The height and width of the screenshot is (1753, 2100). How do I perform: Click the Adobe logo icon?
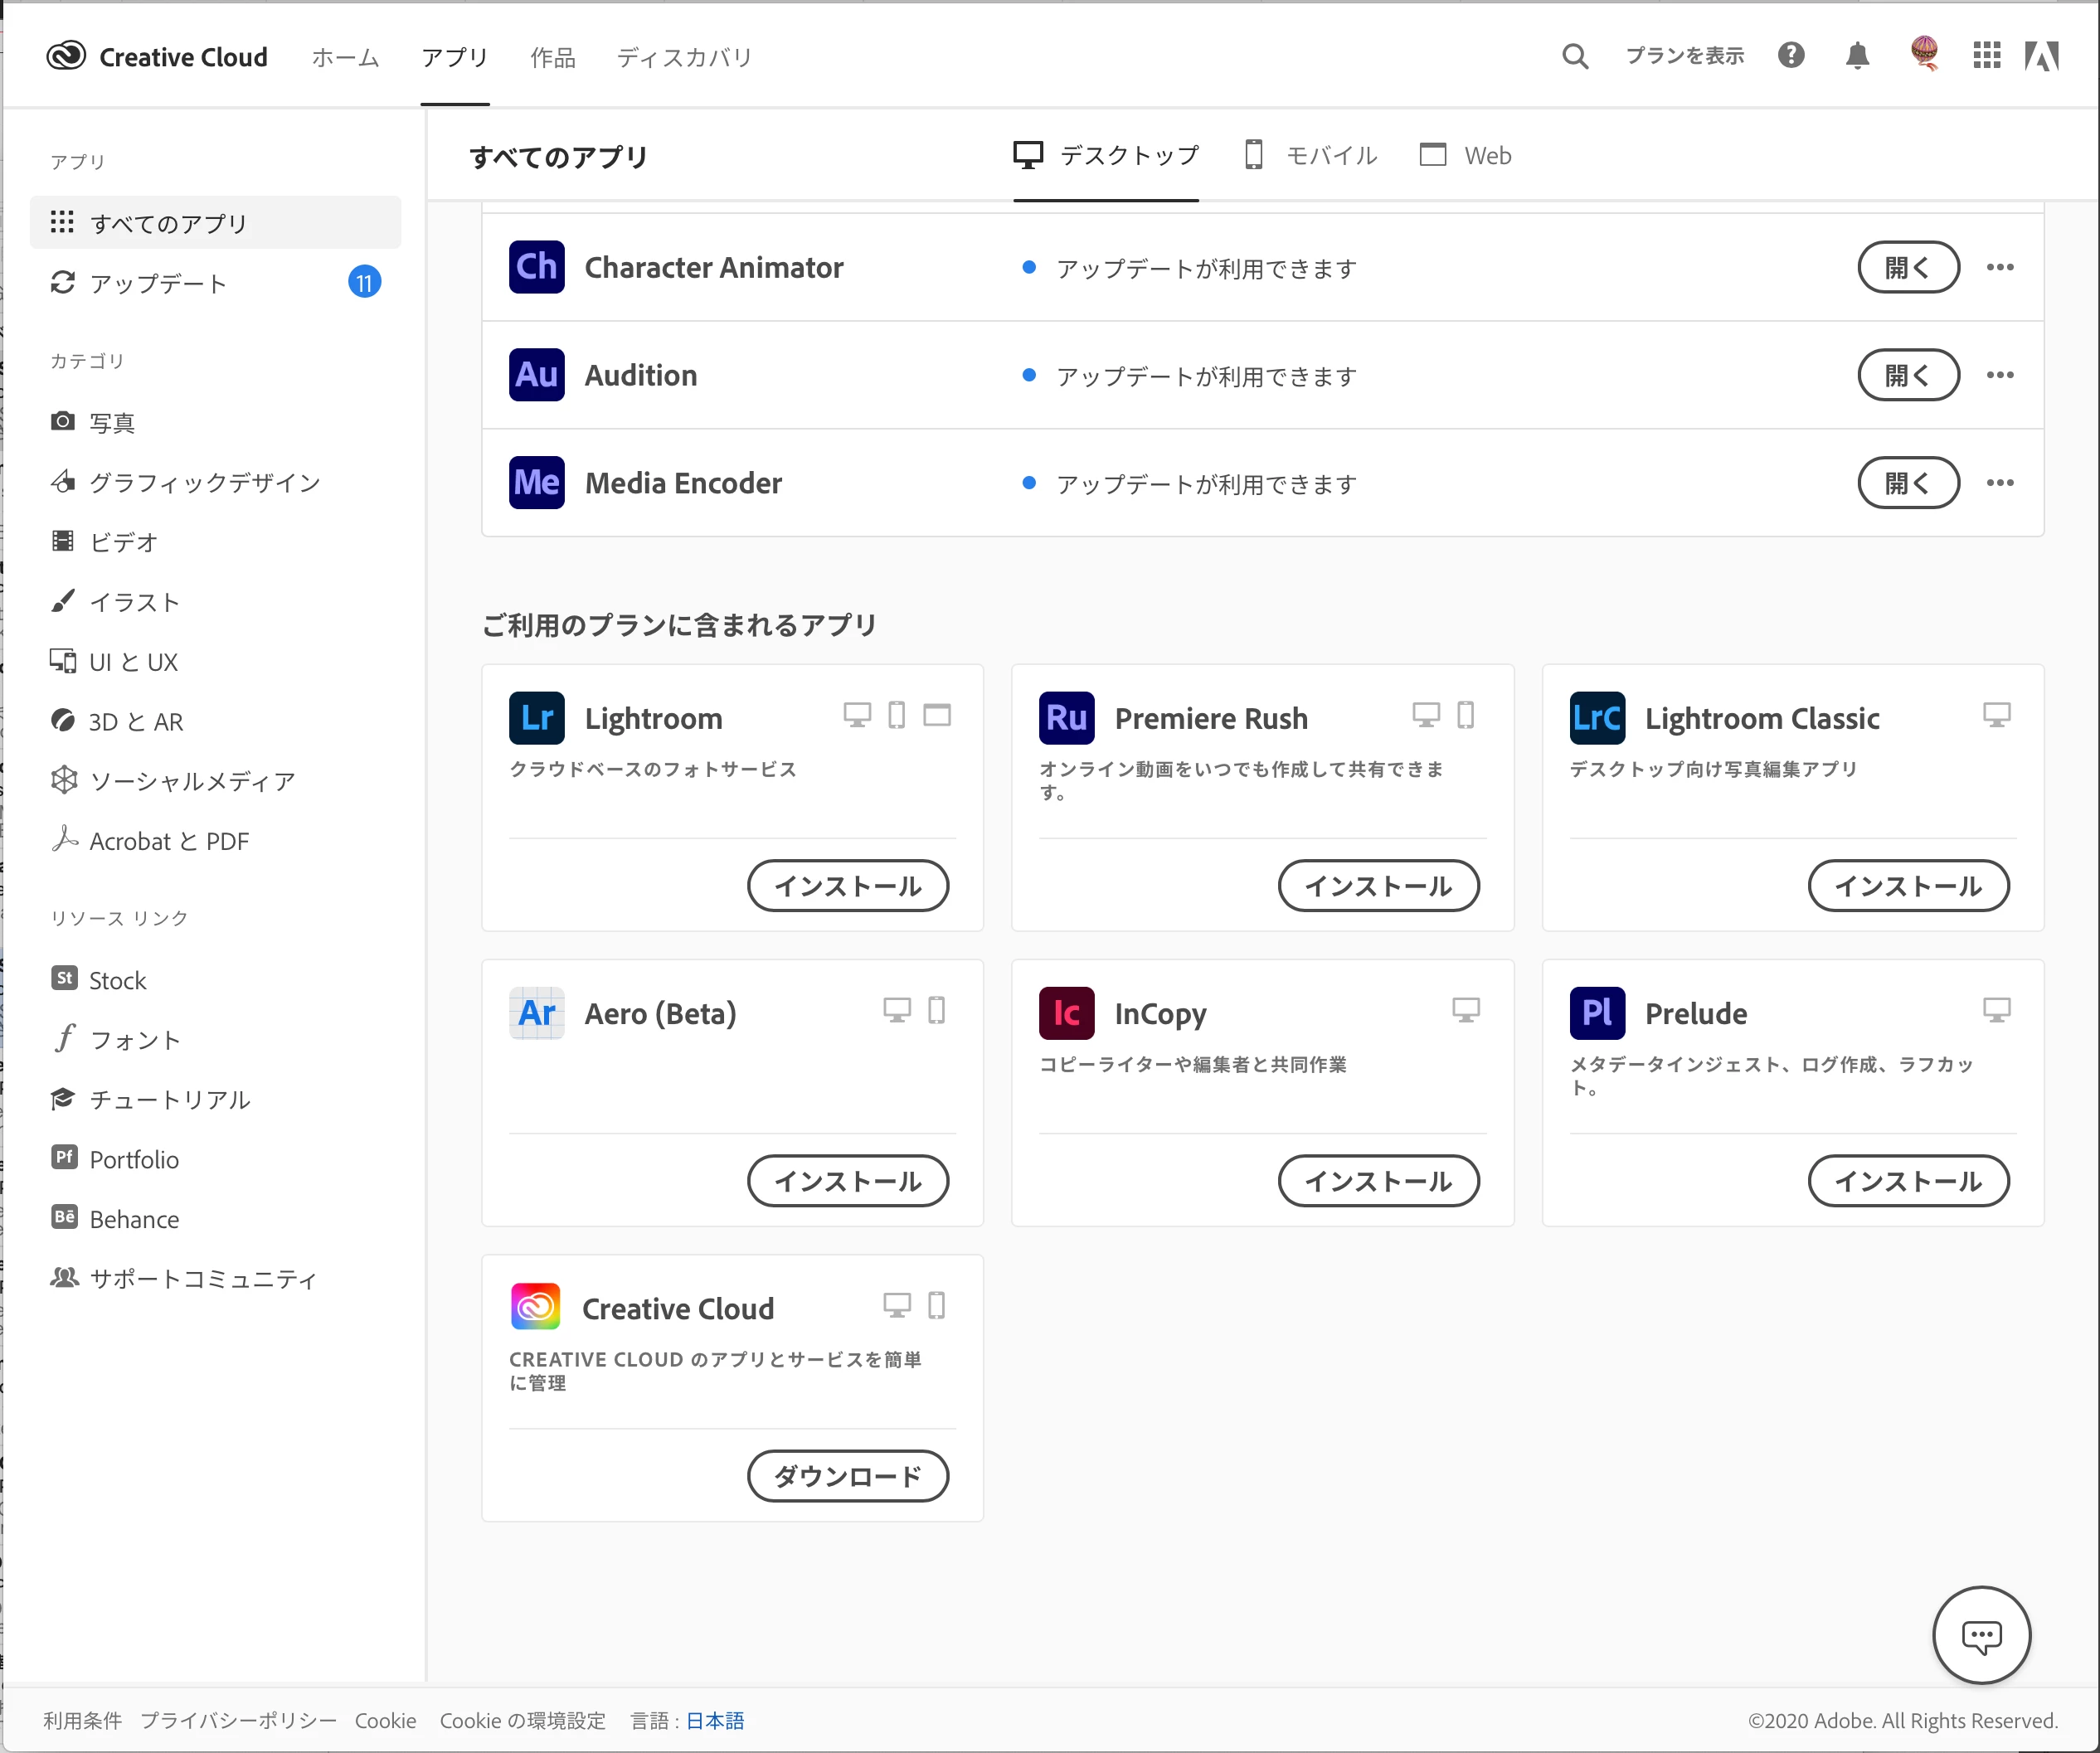2042,56
